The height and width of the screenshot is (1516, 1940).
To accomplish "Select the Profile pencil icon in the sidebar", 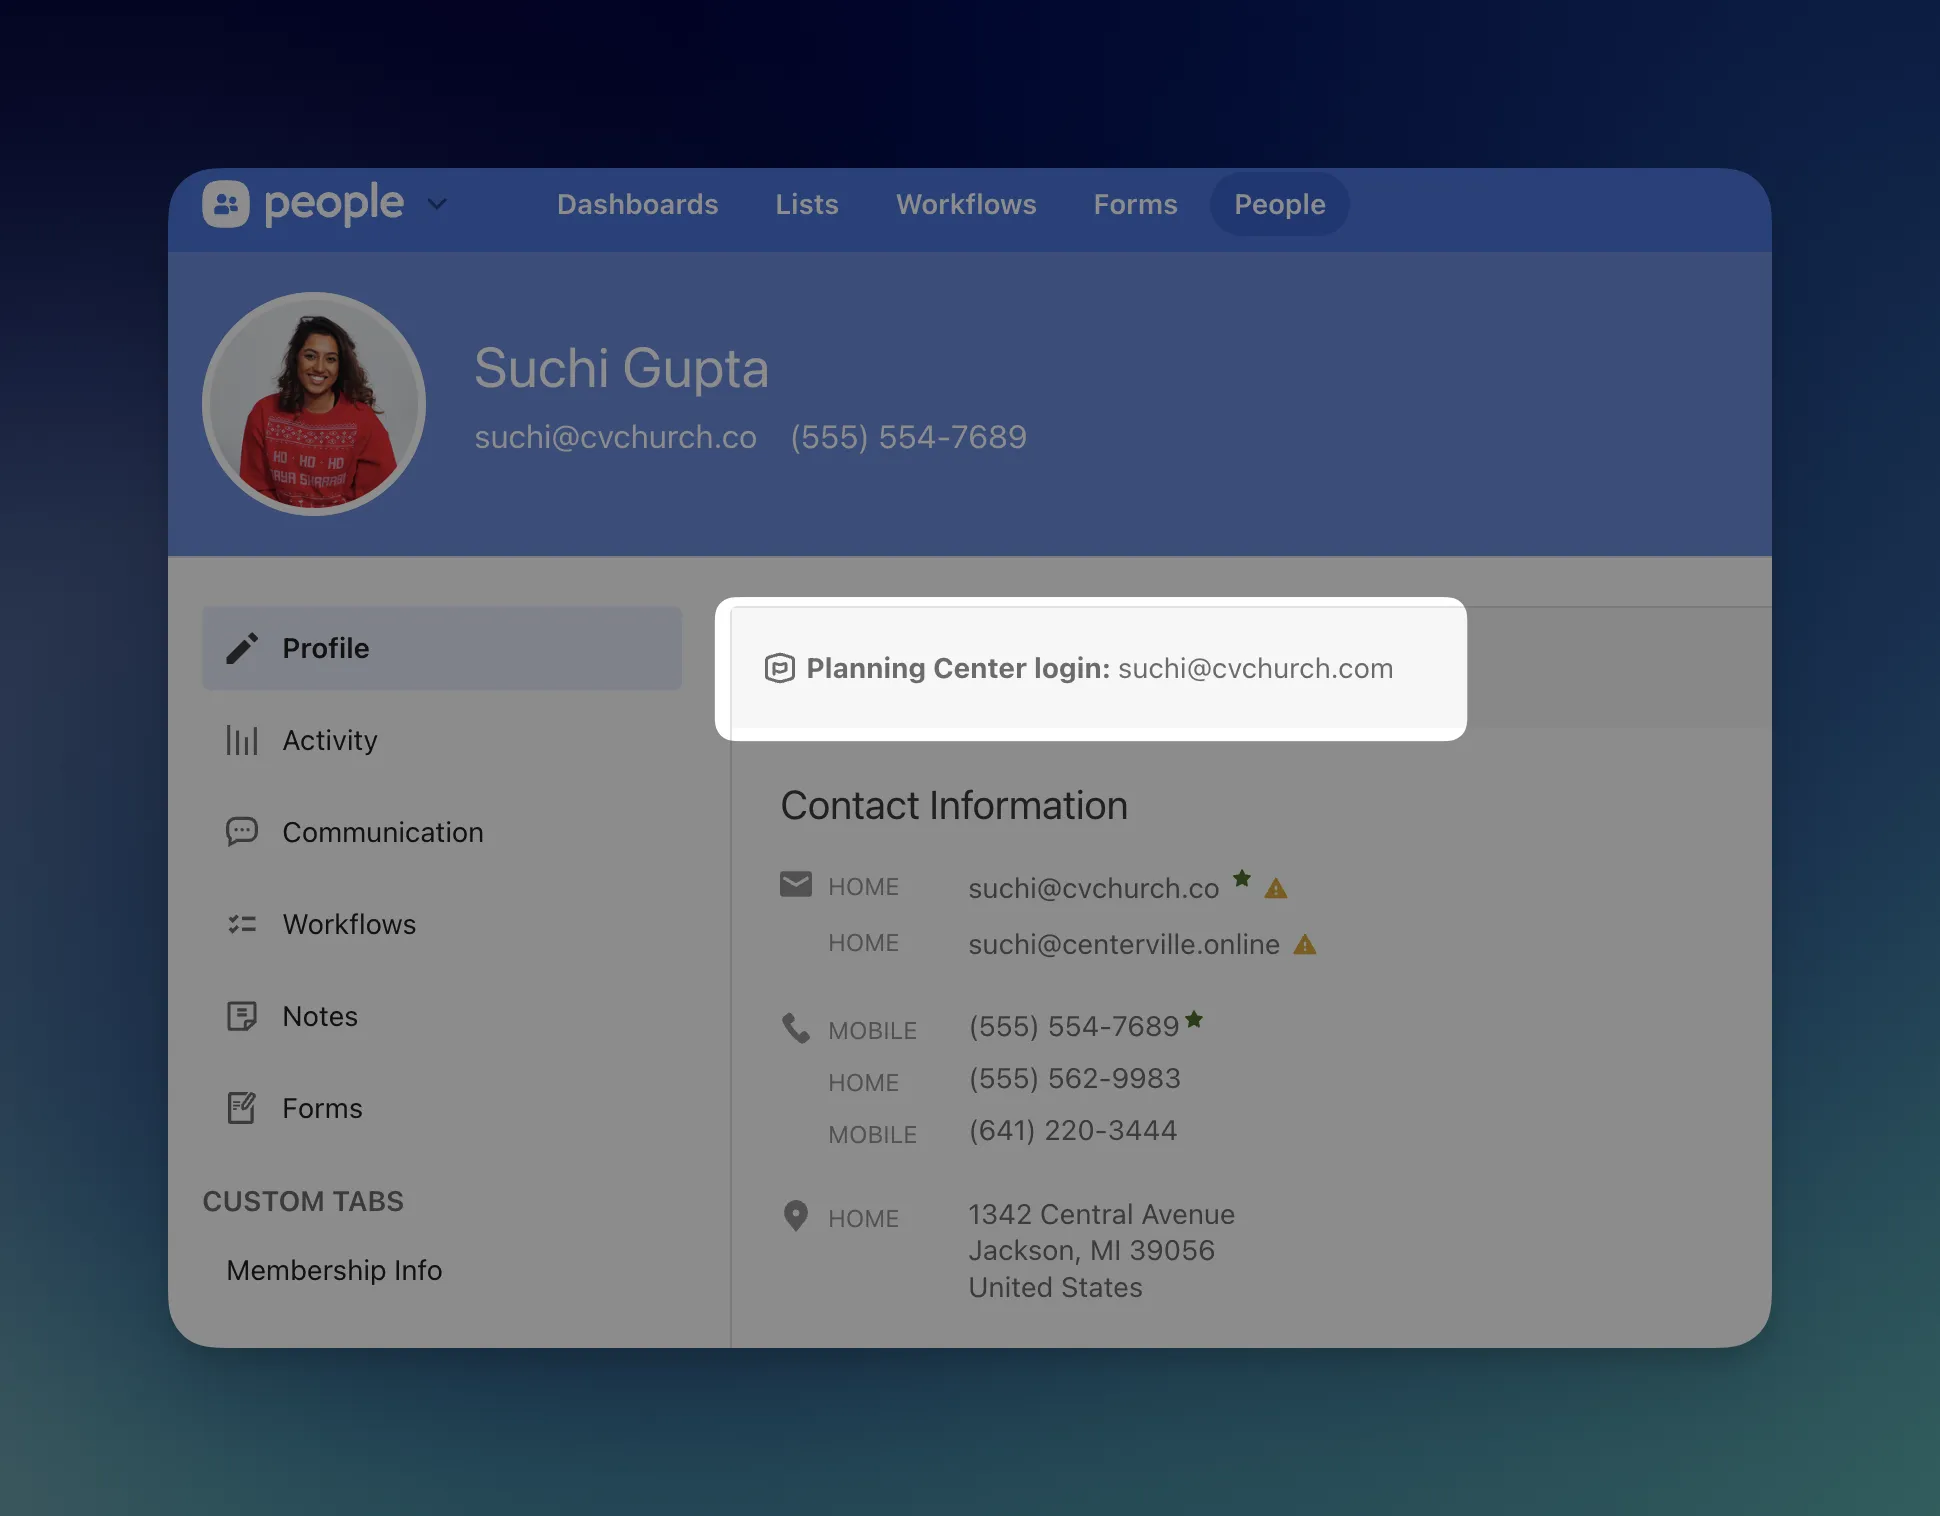I will (x=242, y=648).
